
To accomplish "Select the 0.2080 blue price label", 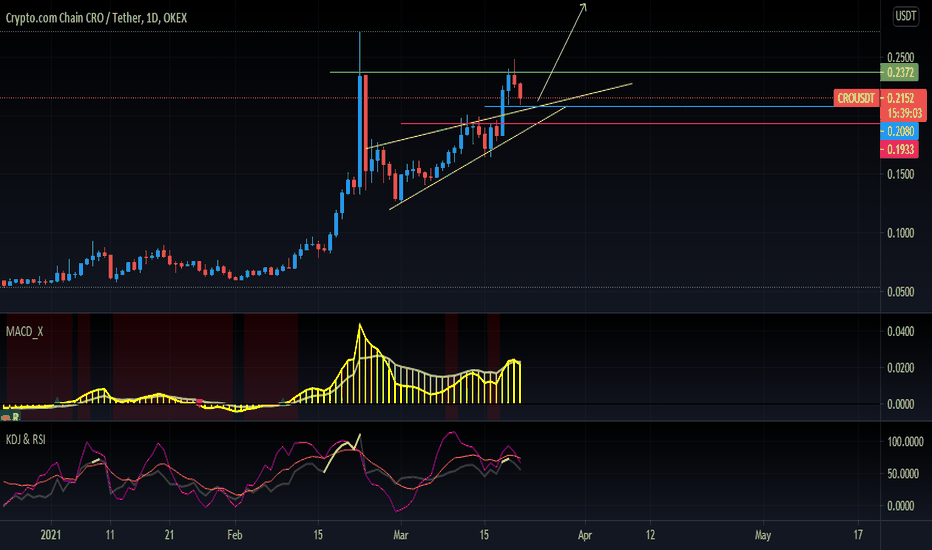I will click(900, 131).
